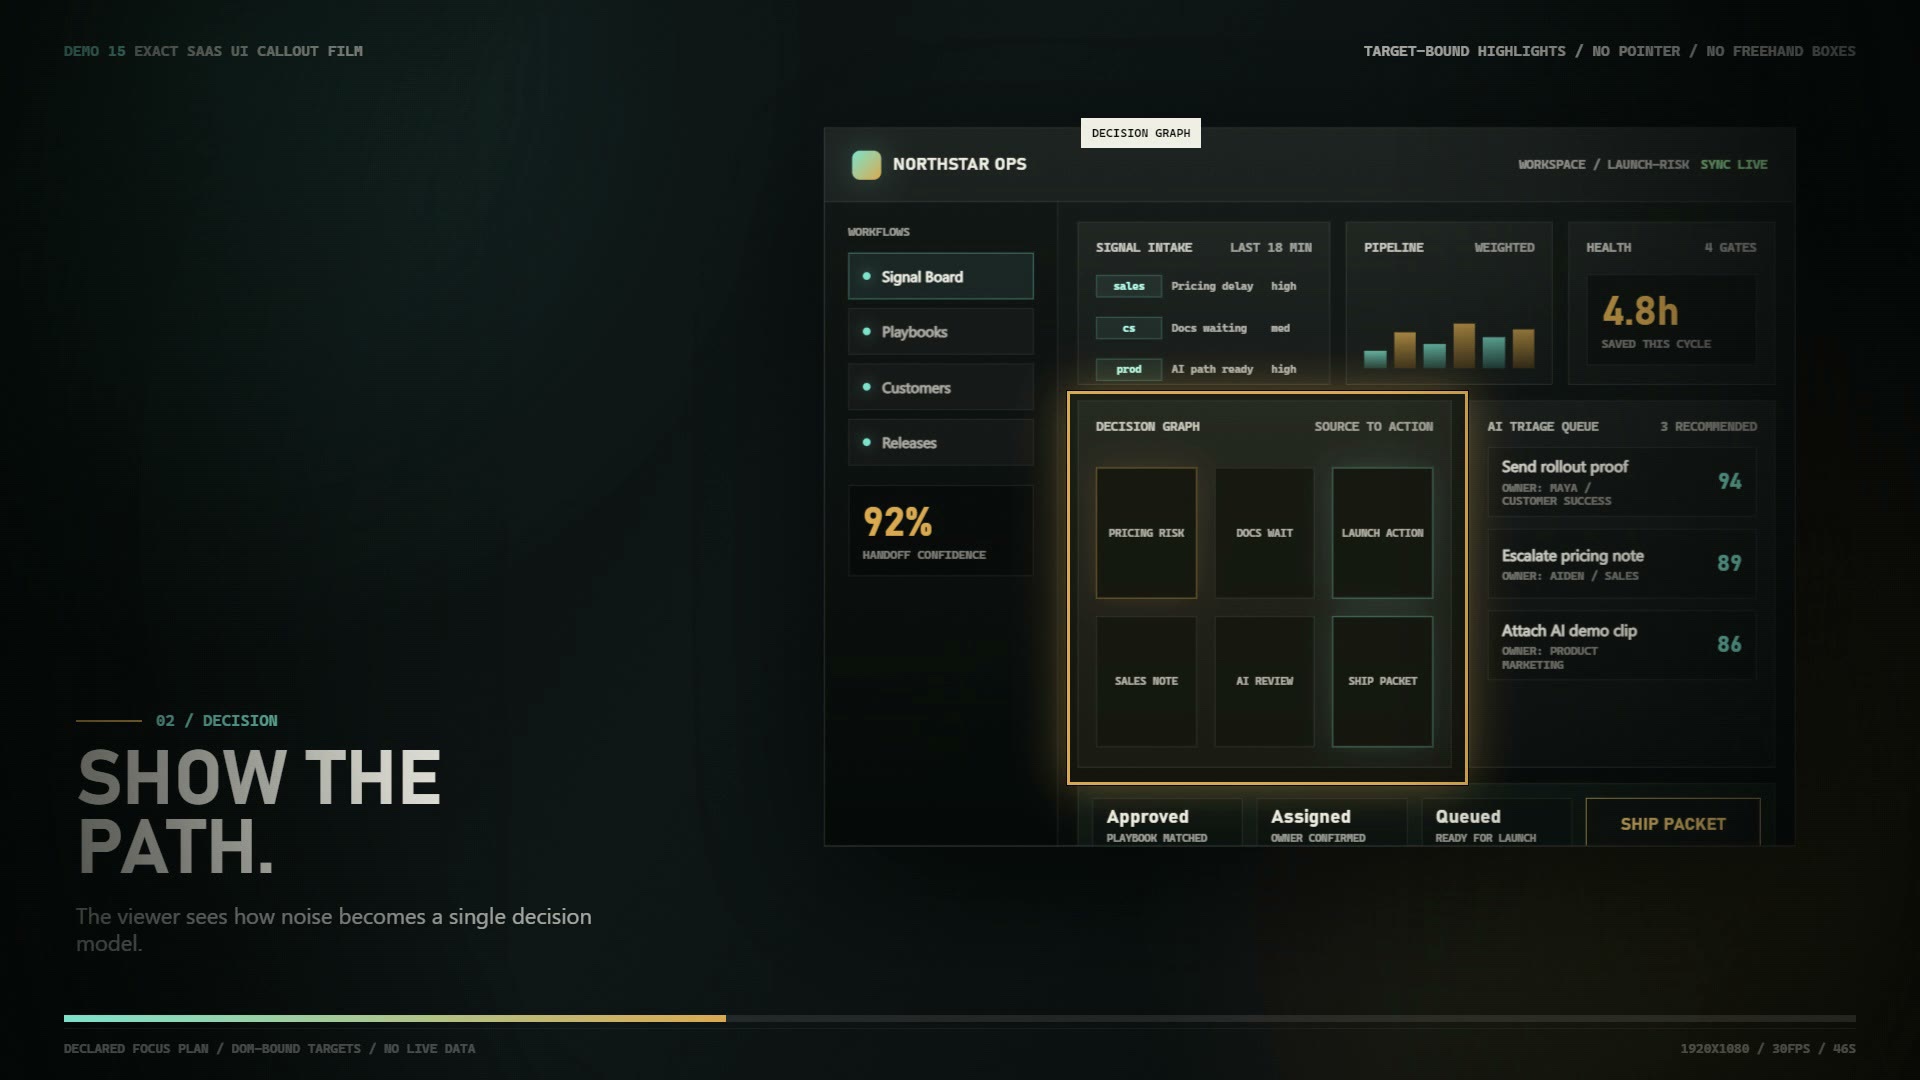Open the Customers workflow

pyautogui.click(x=940, y=387)
